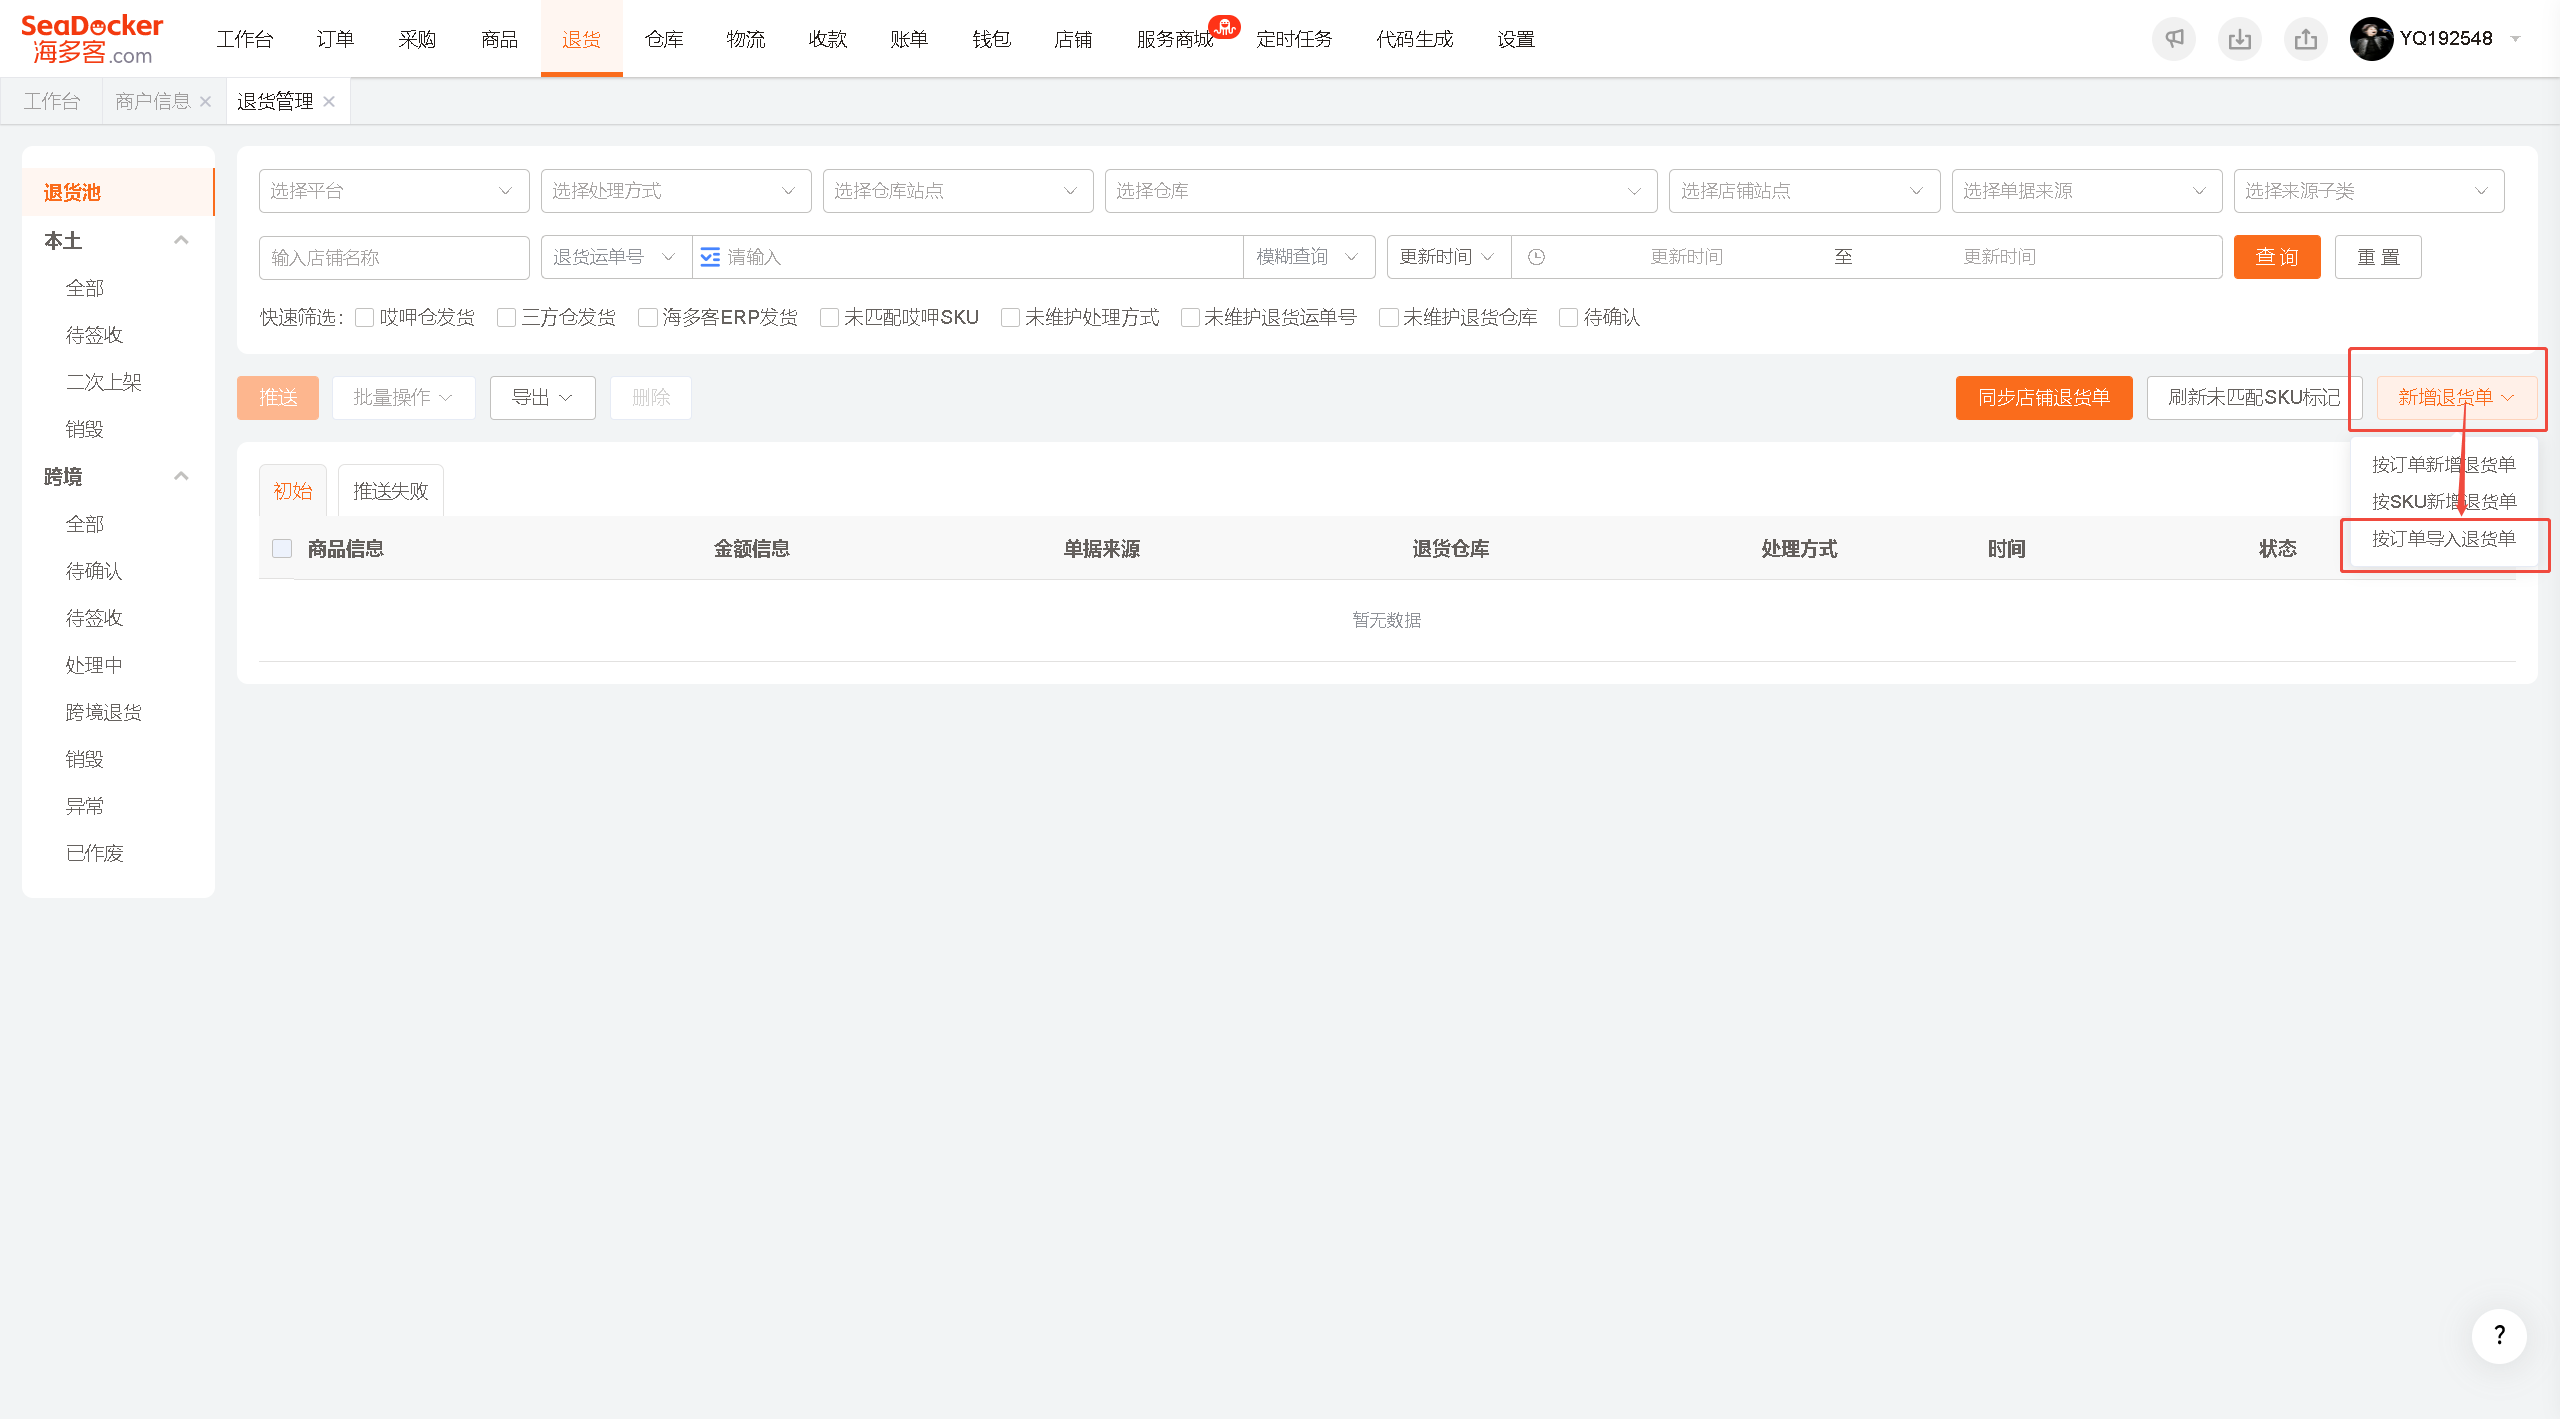Enable 未维护处理方式 filter checkbox
The height and width of the screenshot is (1419, 2560).
[1011, 317]
